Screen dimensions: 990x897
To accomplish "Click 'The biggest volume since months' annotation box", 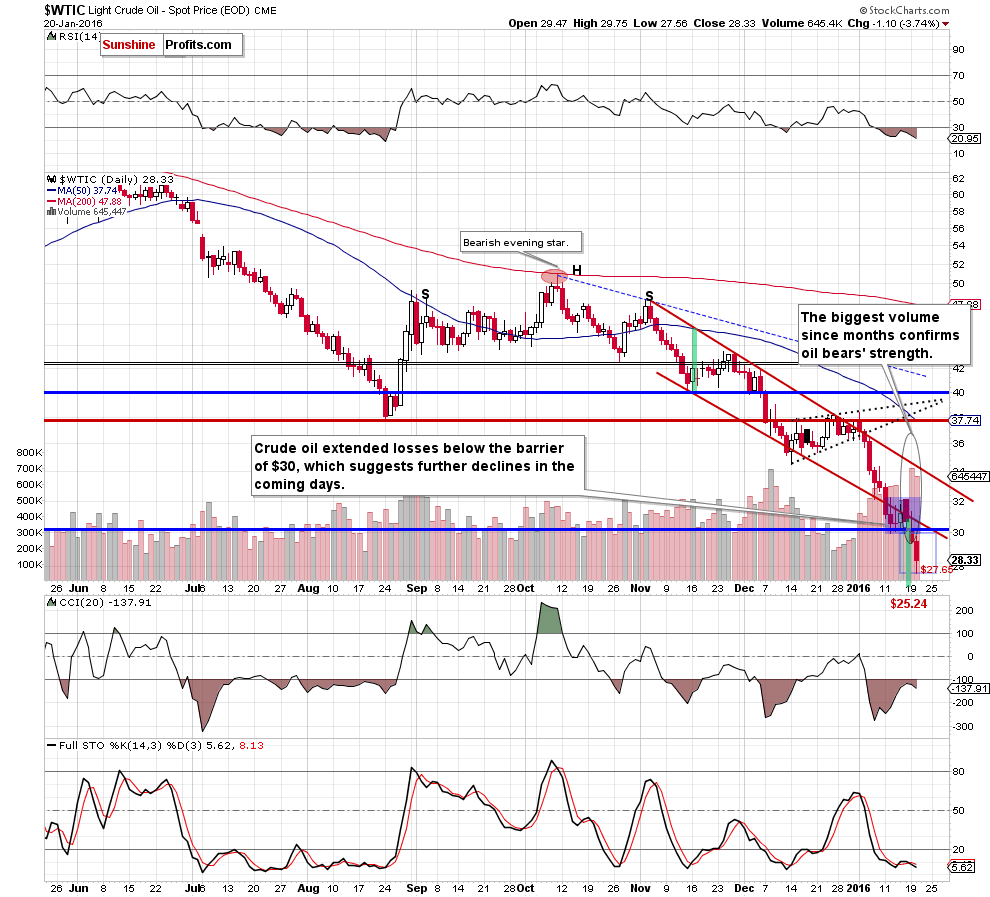I will tap(884, 335).
